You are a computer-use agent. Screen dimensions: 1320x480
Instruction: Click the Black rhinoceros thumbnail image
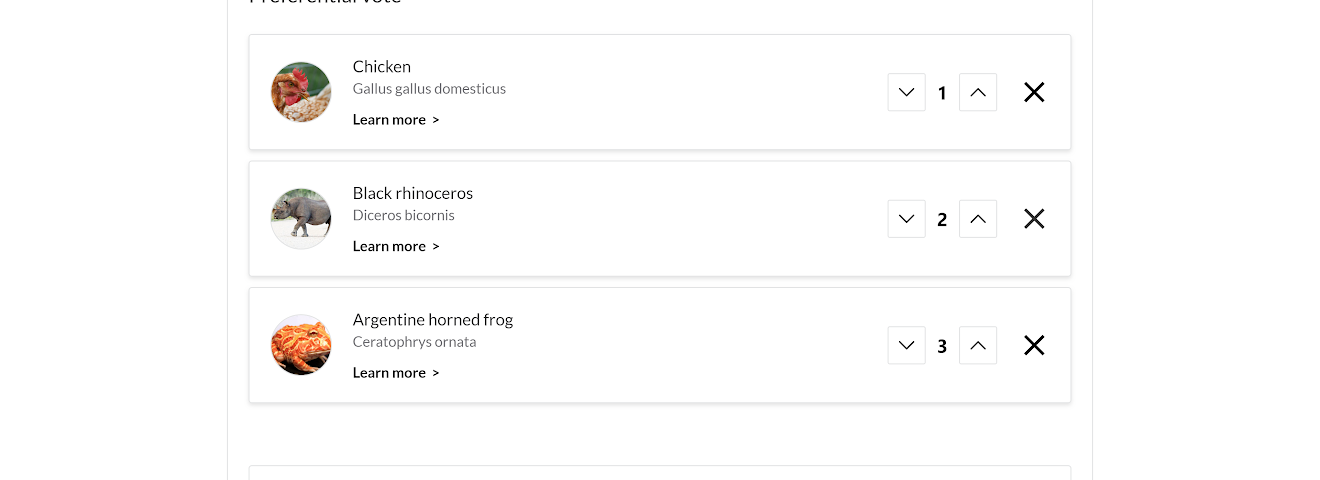pos(301,219)
